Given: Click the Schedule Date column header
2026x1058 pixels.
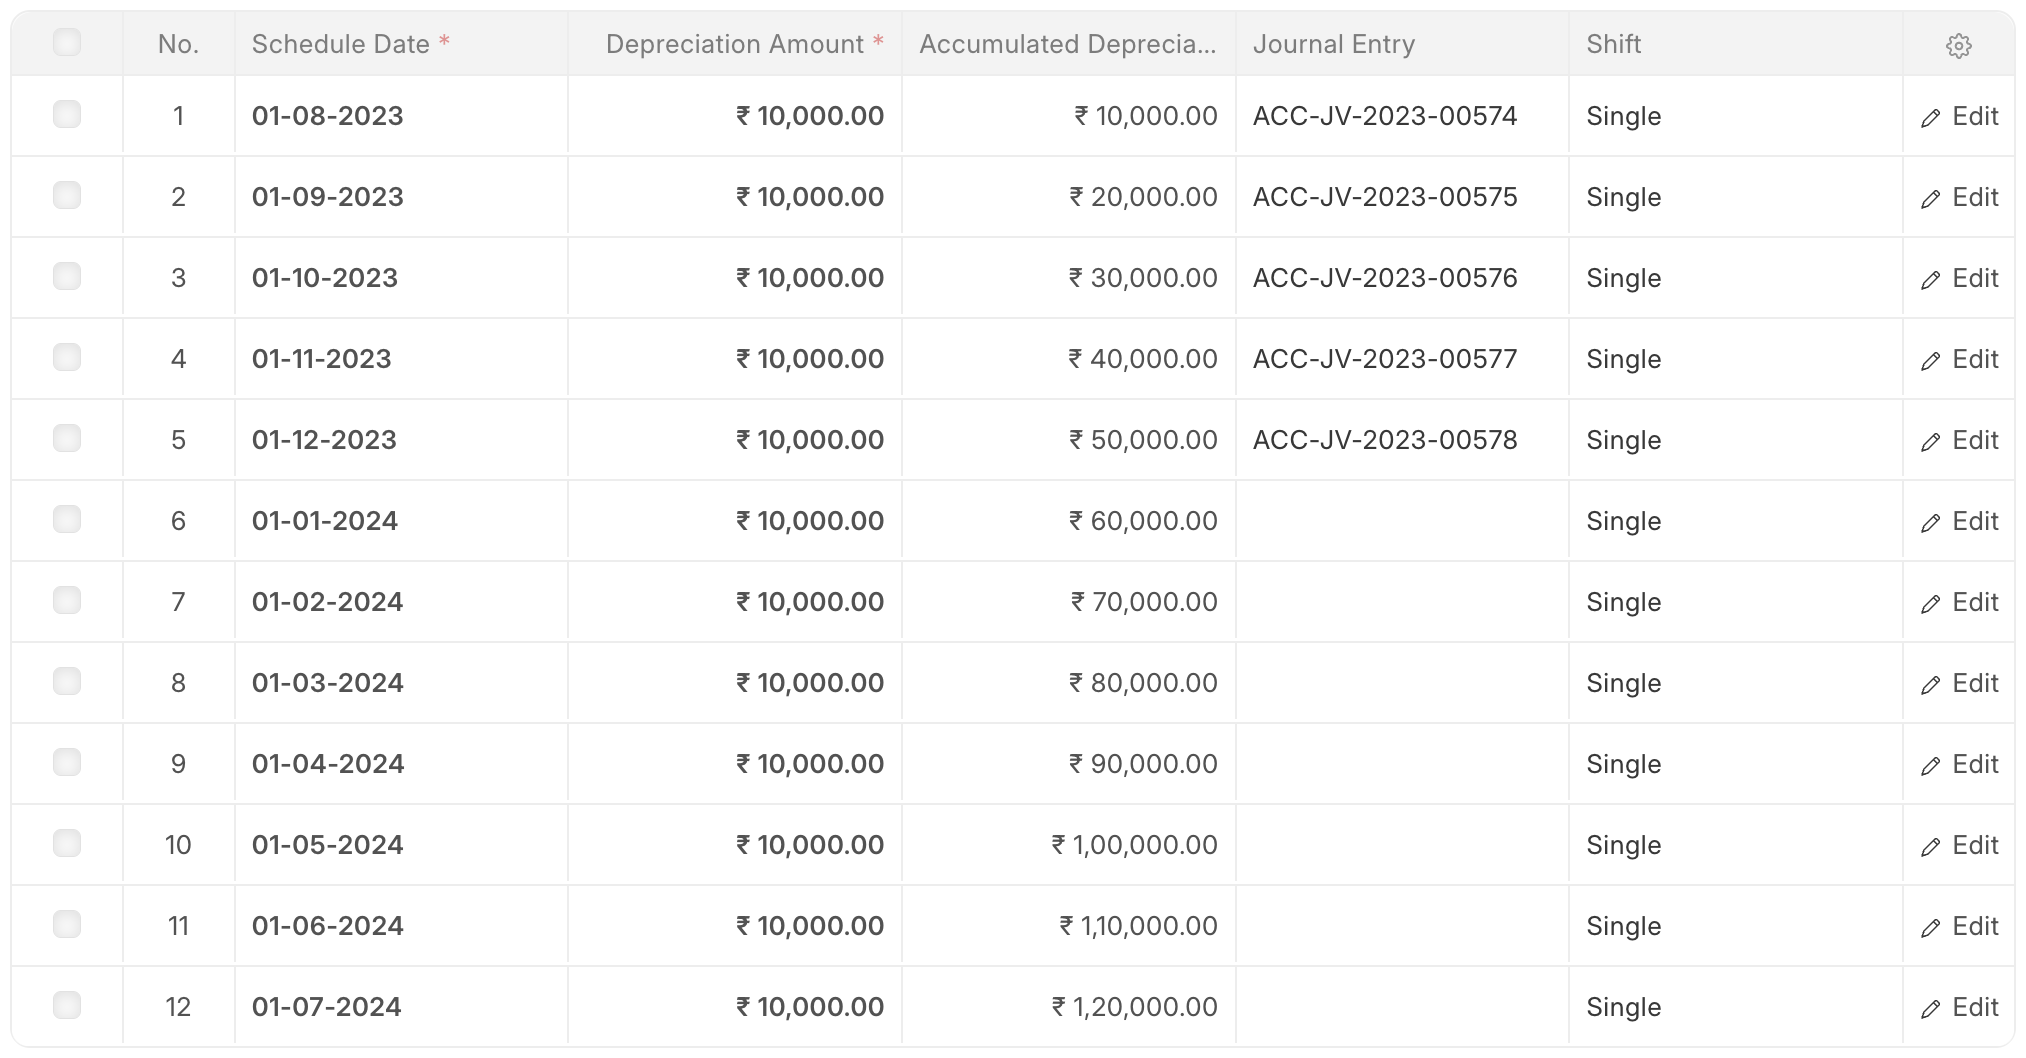Looking at the screenshot, I should point(341,44).
